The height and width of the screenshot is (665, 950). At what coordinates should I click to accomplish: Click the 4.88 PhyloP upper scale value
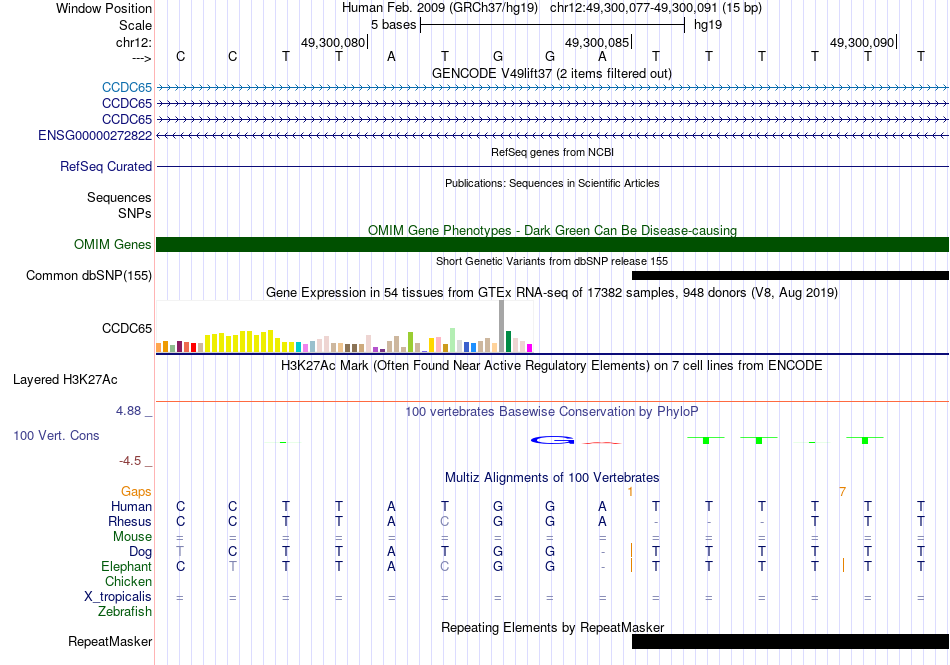(128, 411)
